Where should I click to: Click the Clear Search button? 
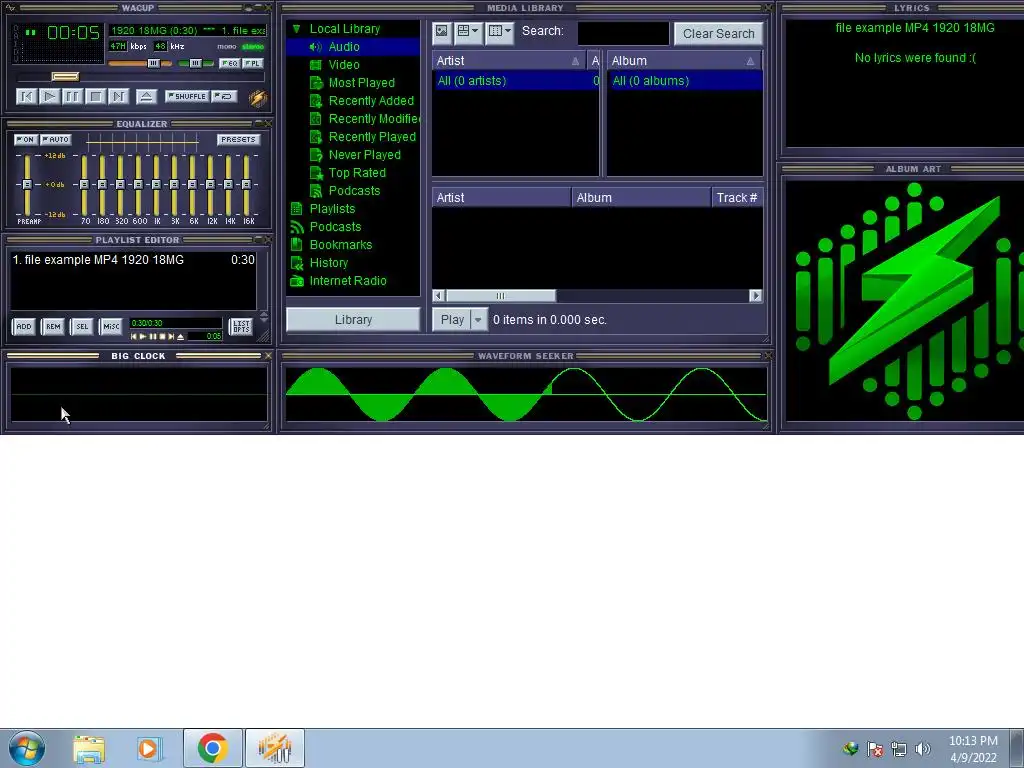[x=718, y=33]
